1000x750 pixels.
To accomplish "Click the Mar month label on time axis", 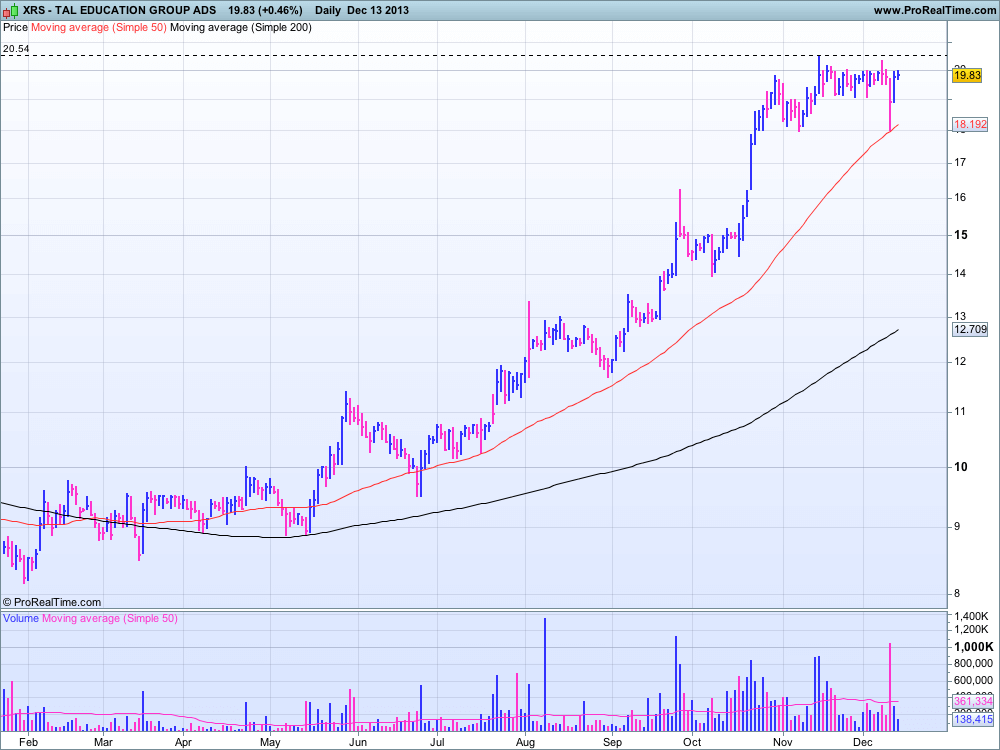I will click(x=103, y=742).
